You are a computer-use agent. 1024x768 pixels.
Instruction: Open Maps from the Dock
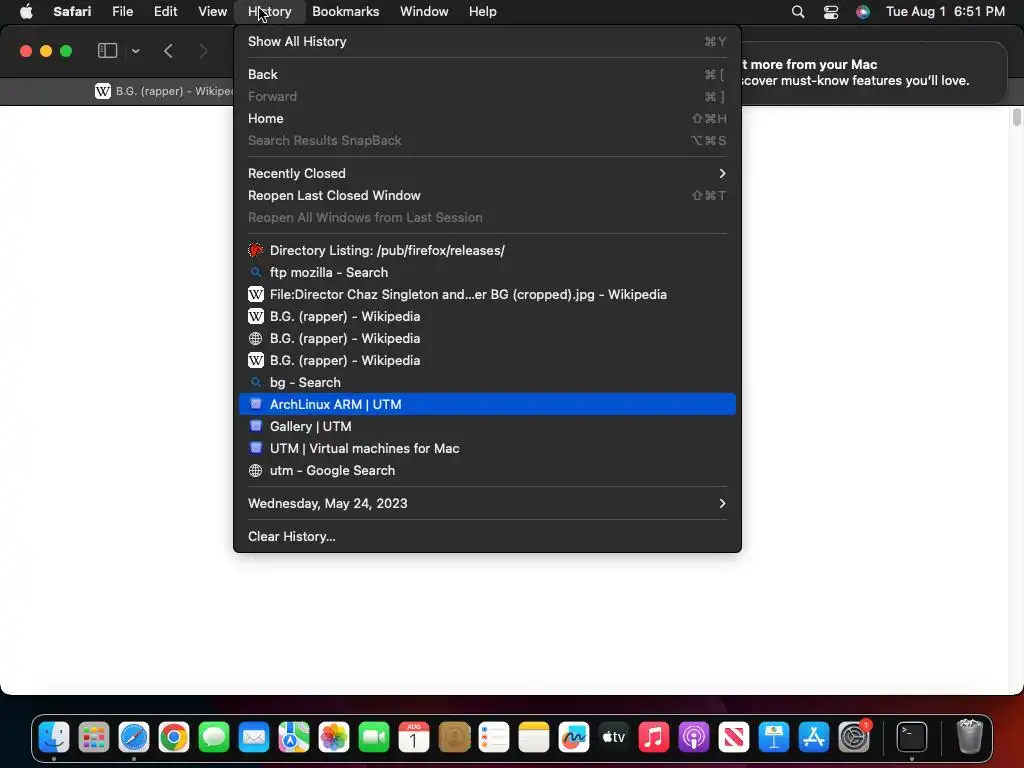tap(294, 737)
